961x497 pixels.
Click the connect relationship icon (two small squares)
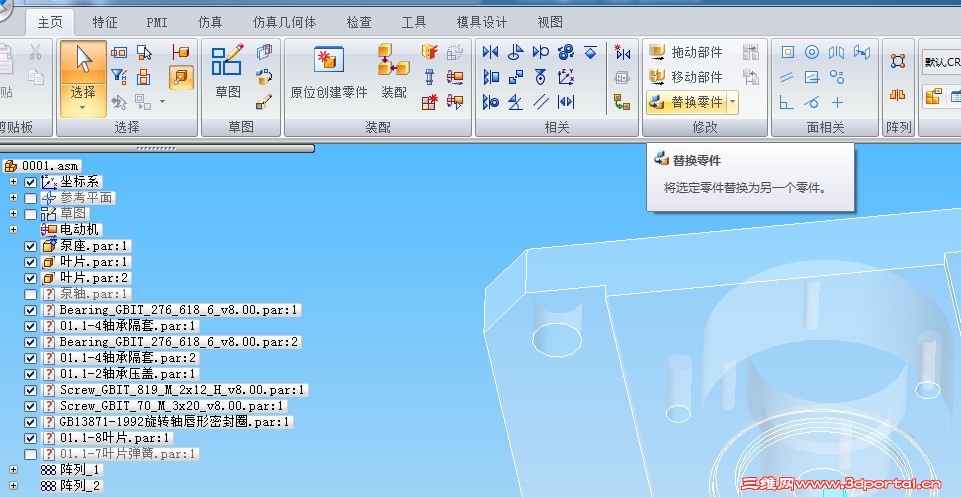[x=515, y=77]
